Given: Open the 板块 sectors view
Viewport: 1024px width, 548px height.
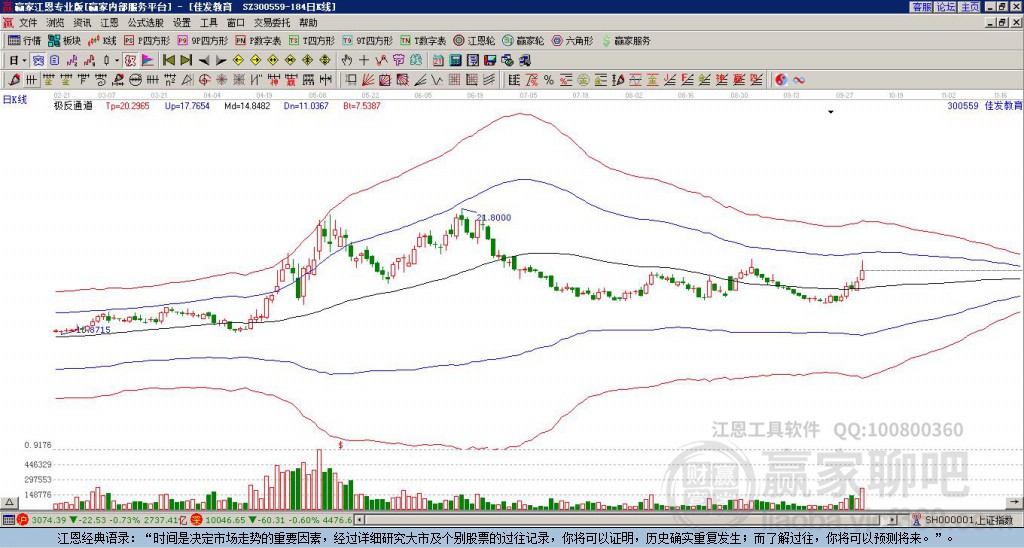Looking at the screenshot, I should [64, 40].
